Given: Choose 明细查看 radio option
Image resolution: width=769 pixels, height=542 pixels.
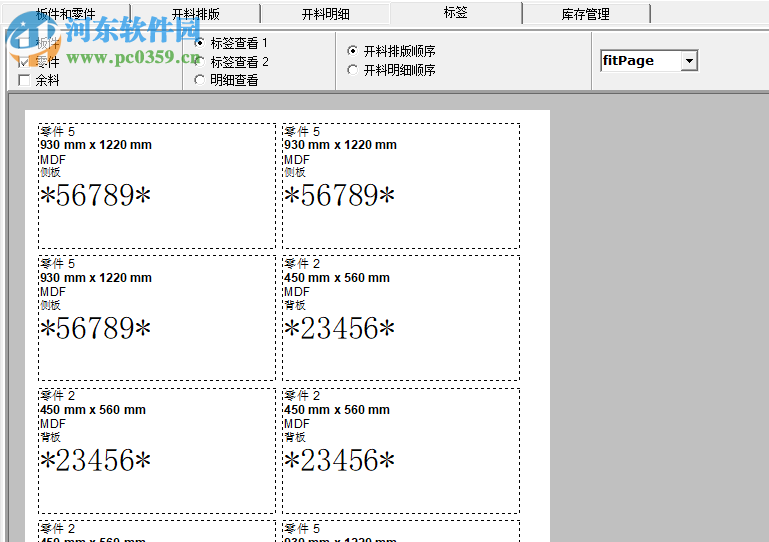Looking at the screenshot, I should [200, 80].
